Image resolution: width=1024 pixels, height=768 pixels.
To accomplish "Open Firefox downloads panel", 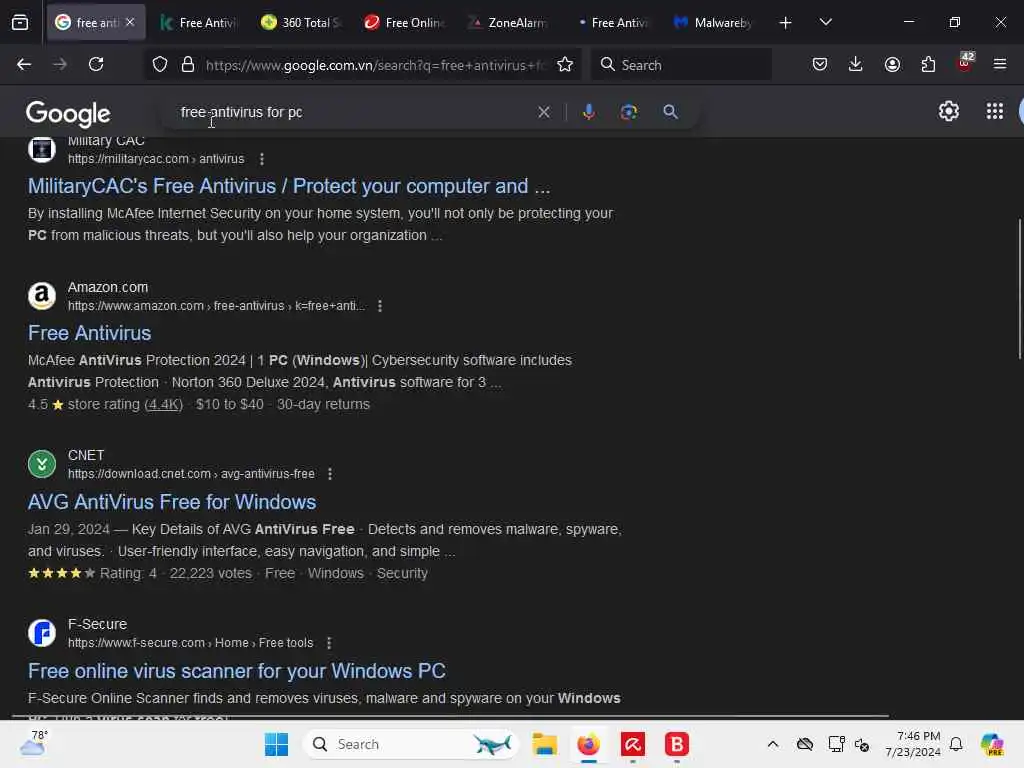I will click(x=856, y=64).
